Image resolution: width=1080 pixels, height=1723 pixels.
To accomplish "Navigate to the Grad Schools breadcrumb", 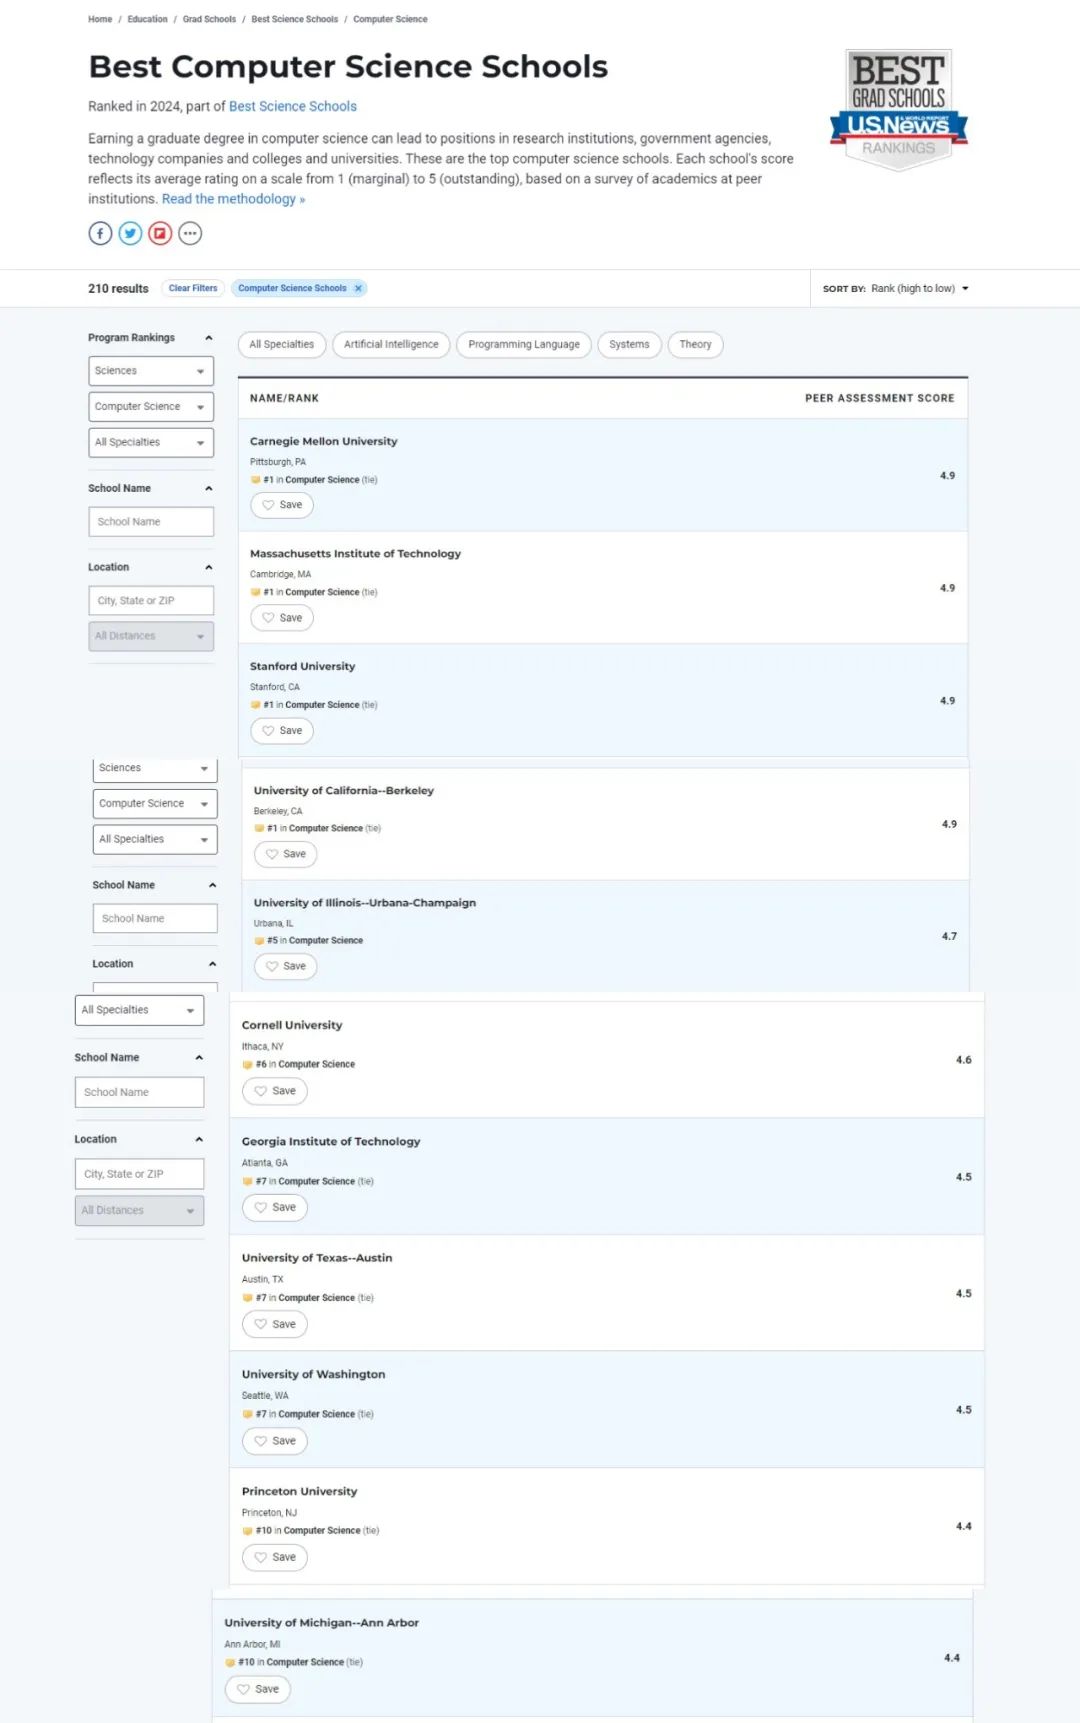I will pos(209,19).
